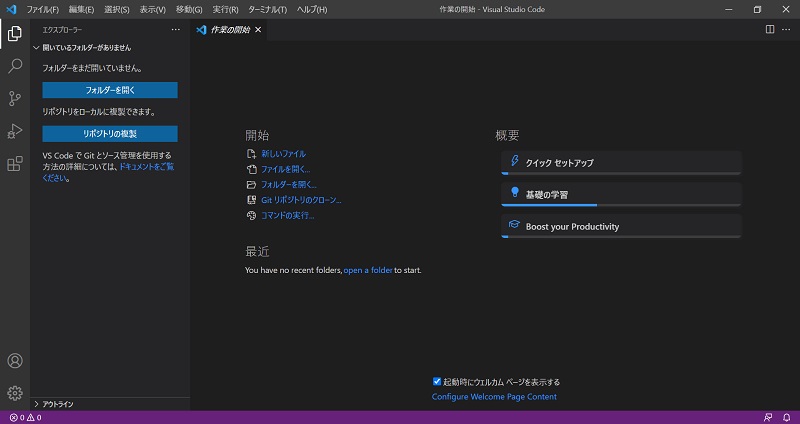Screen dimensions: 800x424
Task: Click the errors and warnings status indicator
Action: click(26, 417)
